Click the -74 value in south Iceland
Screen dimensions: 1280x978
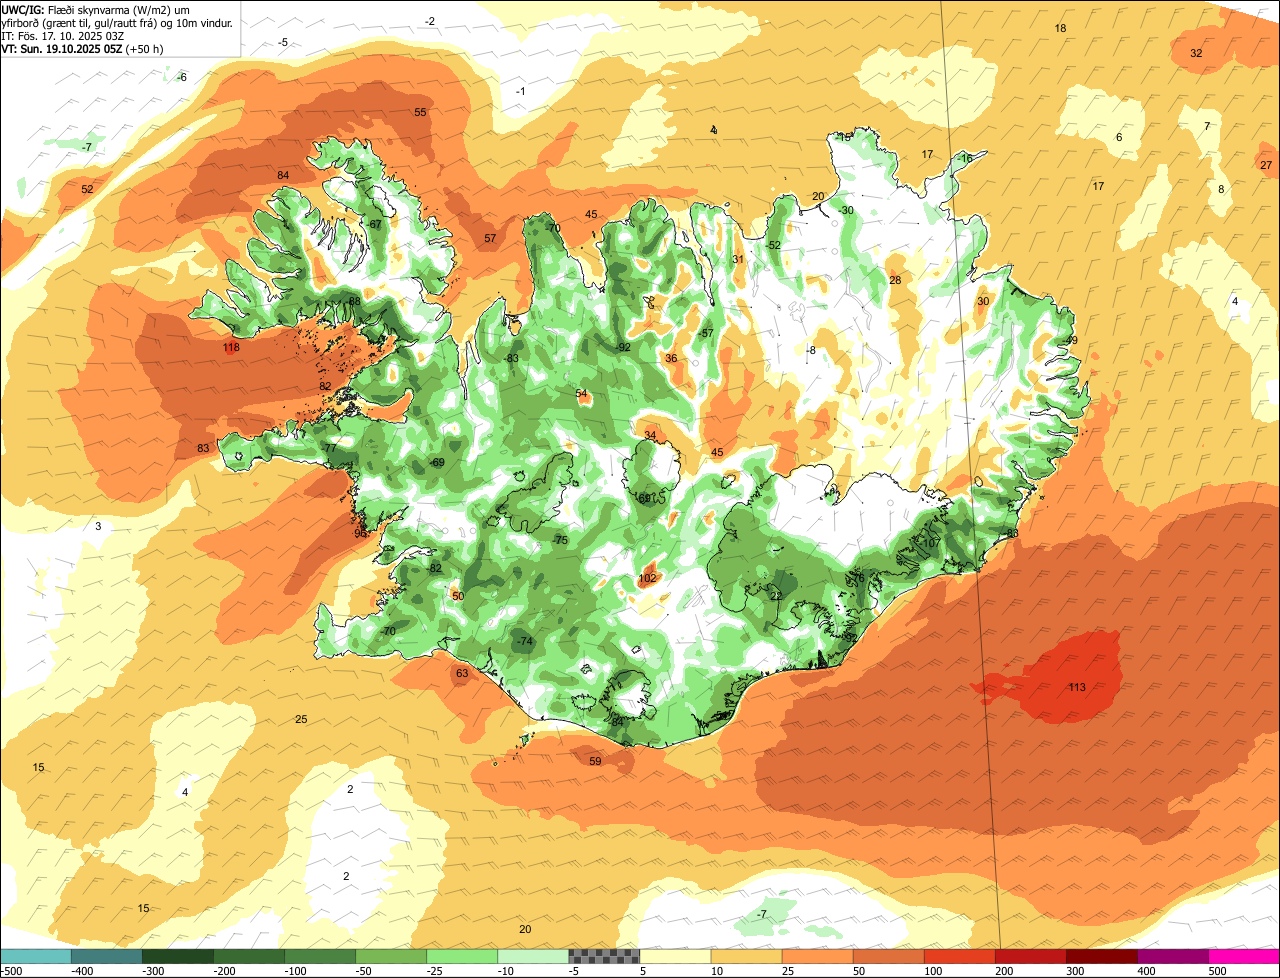525,641
